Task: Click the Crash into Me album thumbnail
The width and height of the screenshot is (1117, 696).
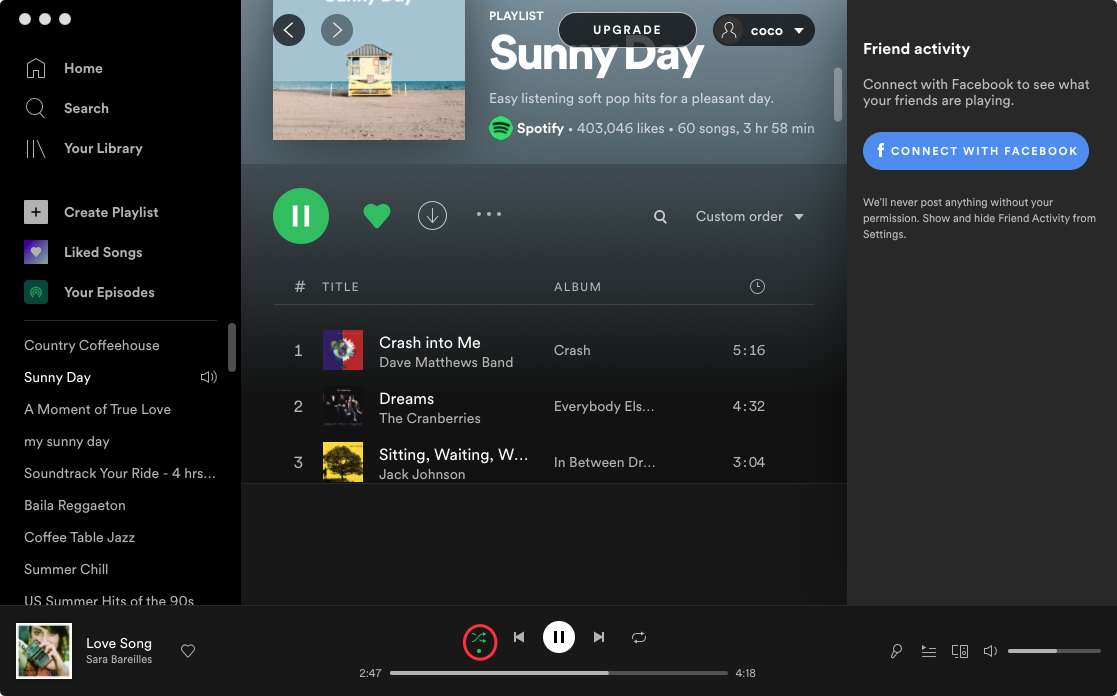Action: click(x=343, y=350)
